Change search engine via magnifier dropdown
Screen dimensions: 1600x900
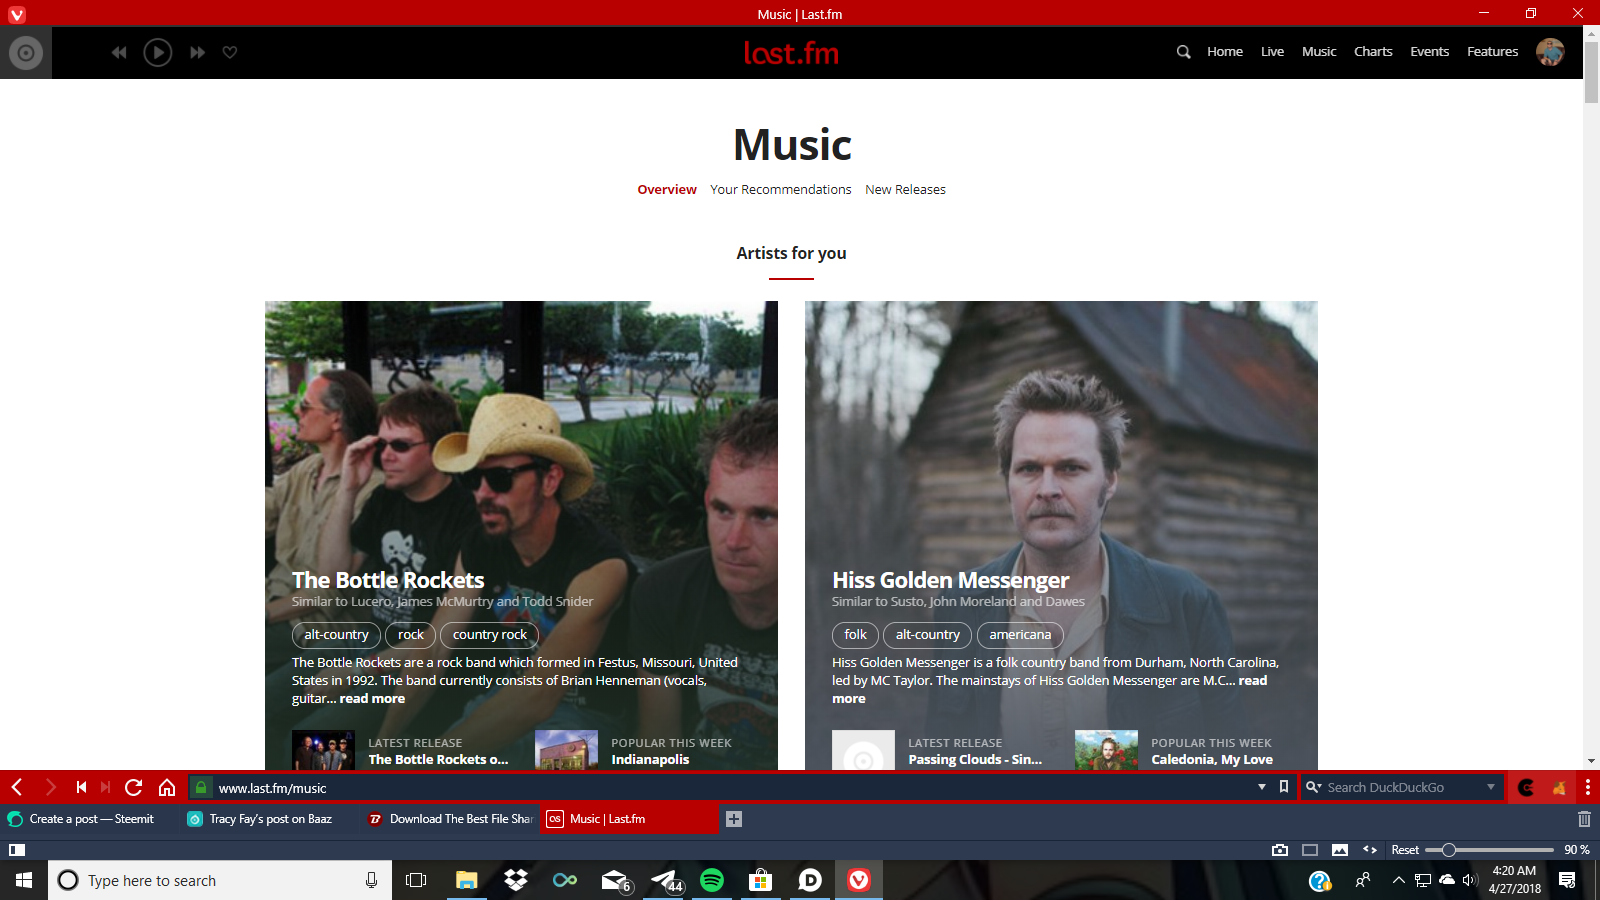(x=1314, y=788)
